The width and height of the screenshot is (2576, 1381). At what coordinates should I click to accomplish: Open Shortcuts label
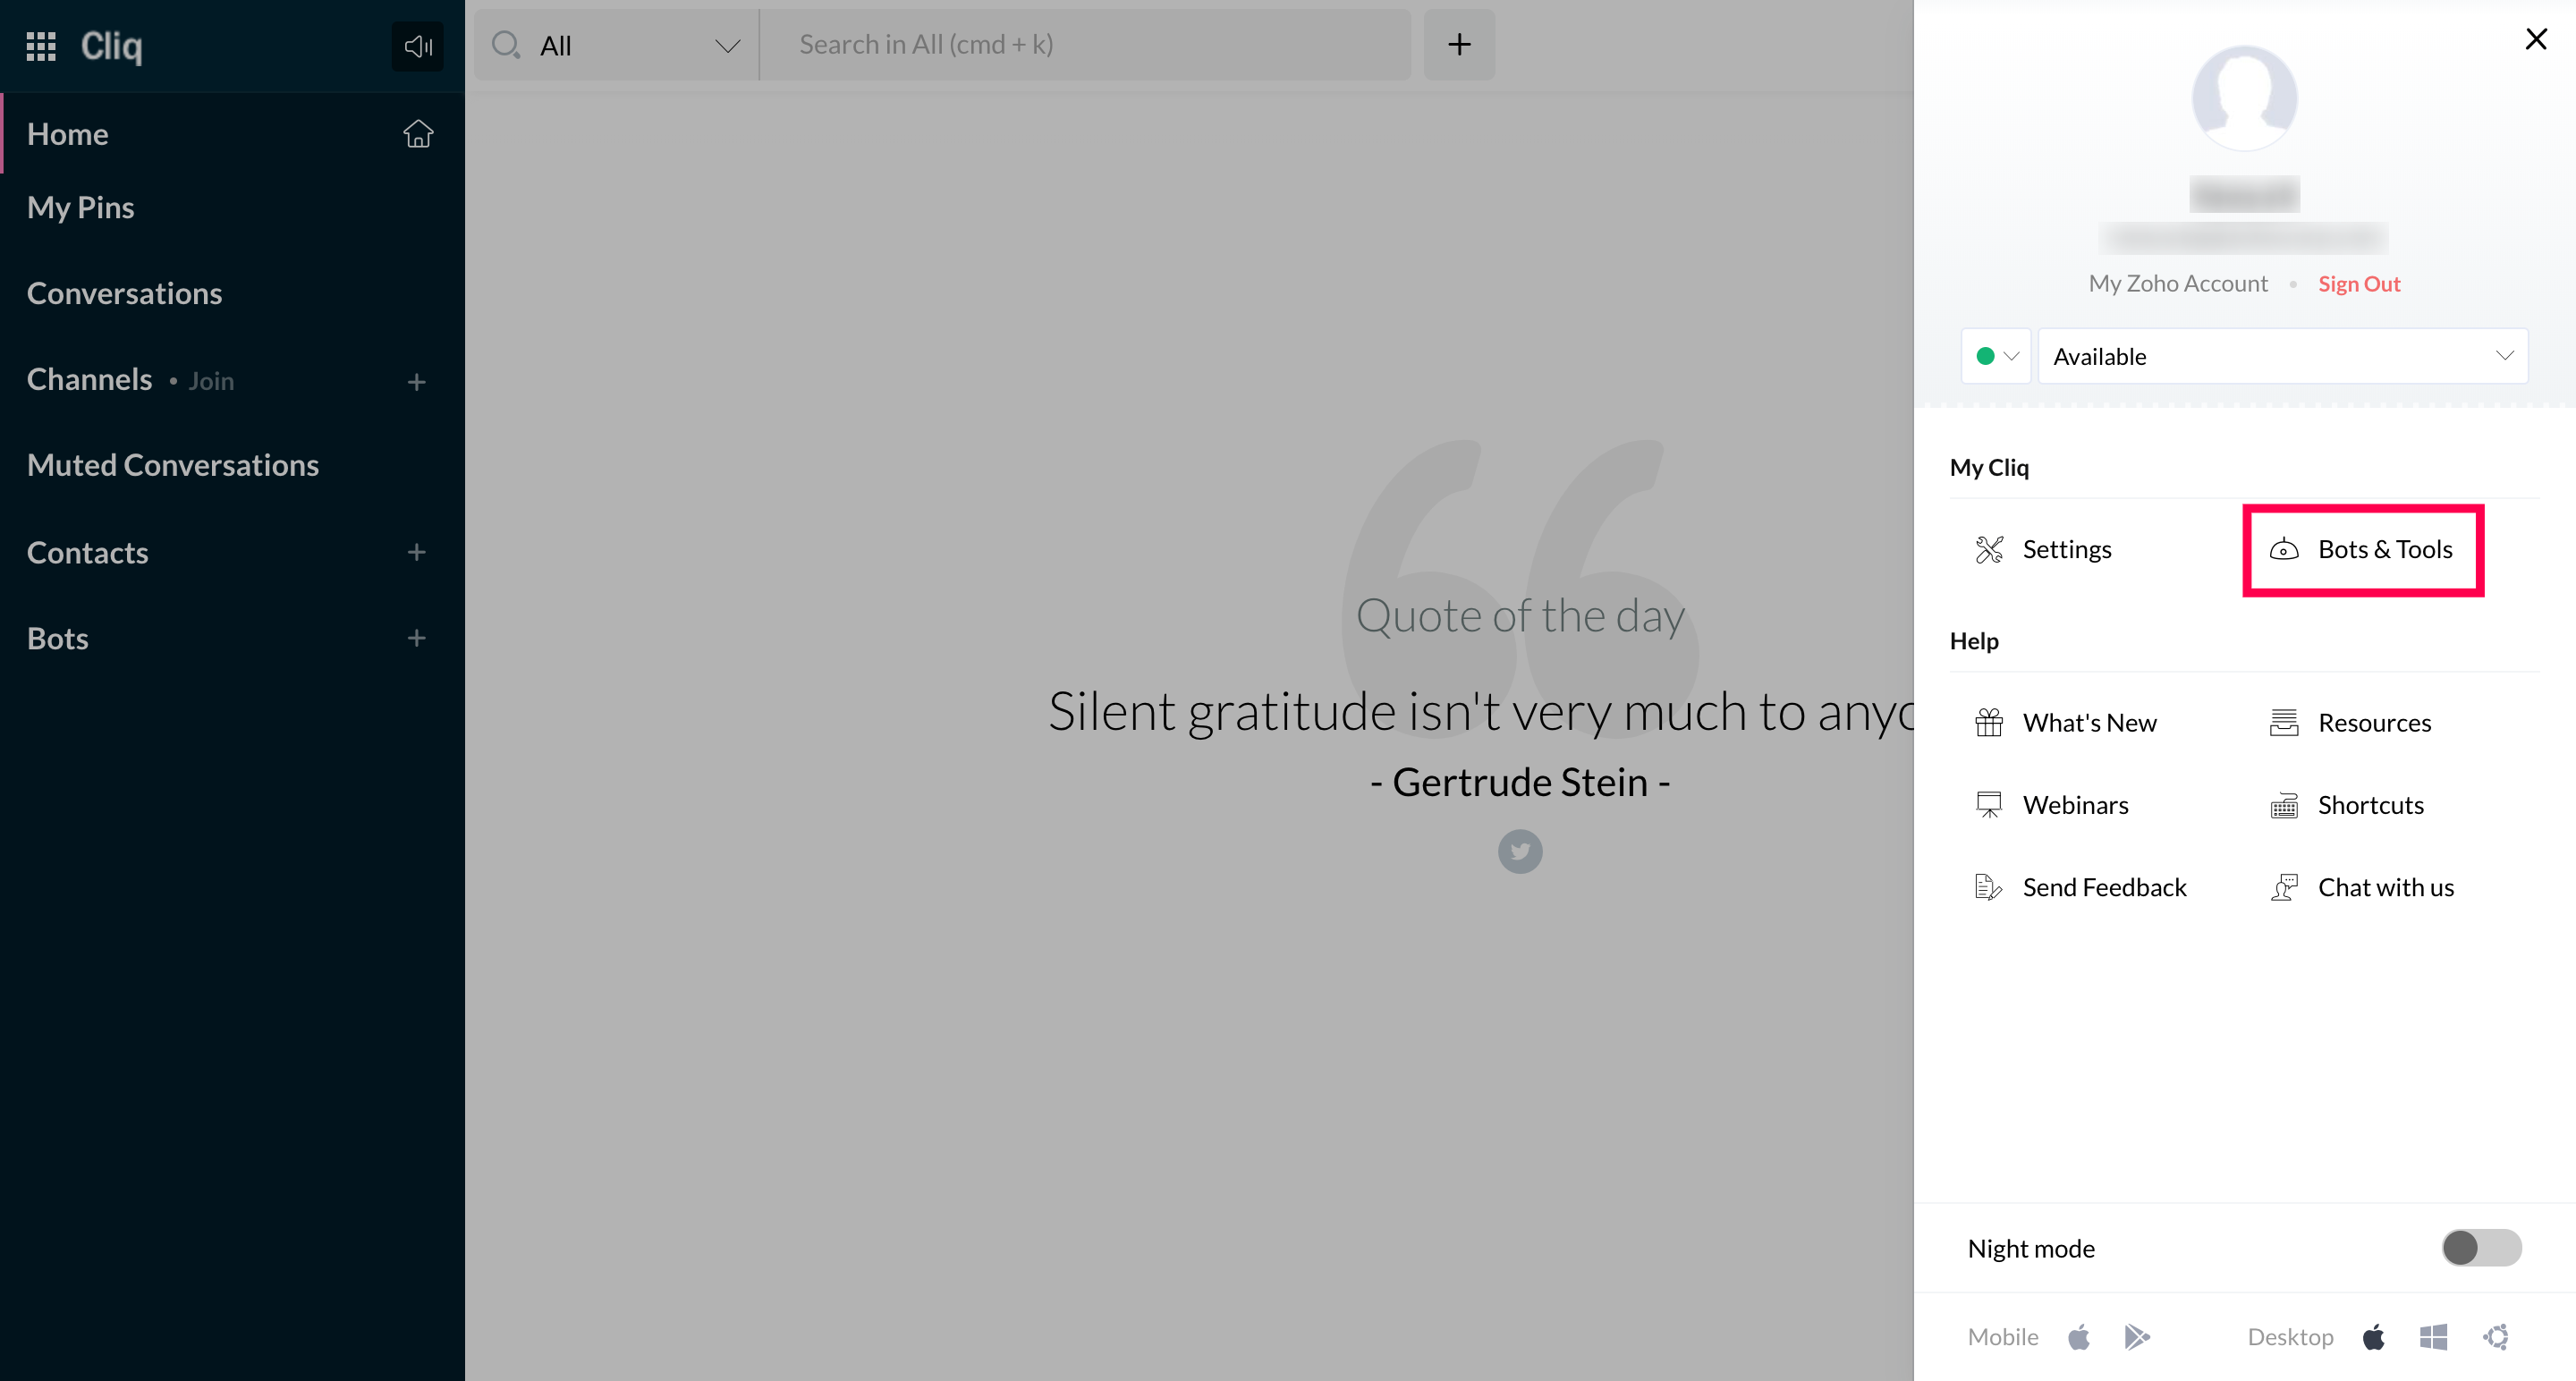click(x=2370, y=805)
